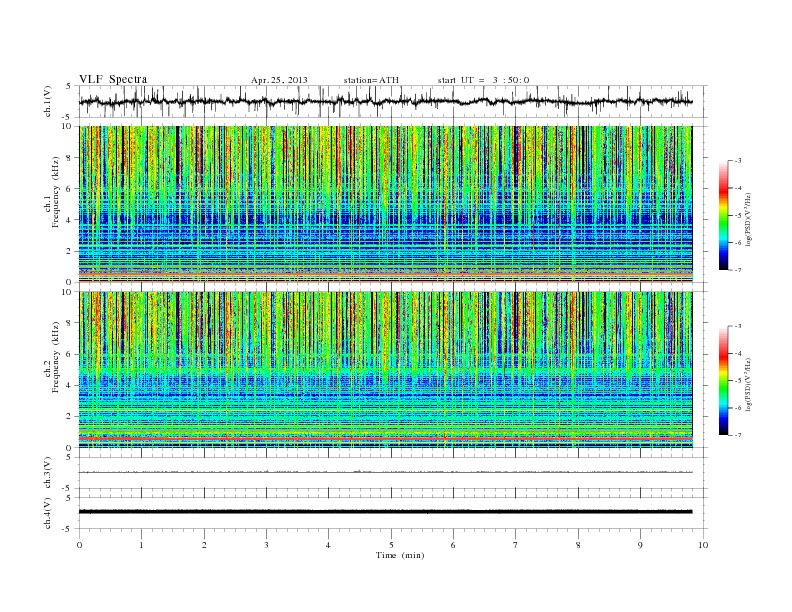Image resolution: width=792 pixels, height=612 pixels.
Task: Click the ch.4(V) axis label
Action: (x=48, y=513)
